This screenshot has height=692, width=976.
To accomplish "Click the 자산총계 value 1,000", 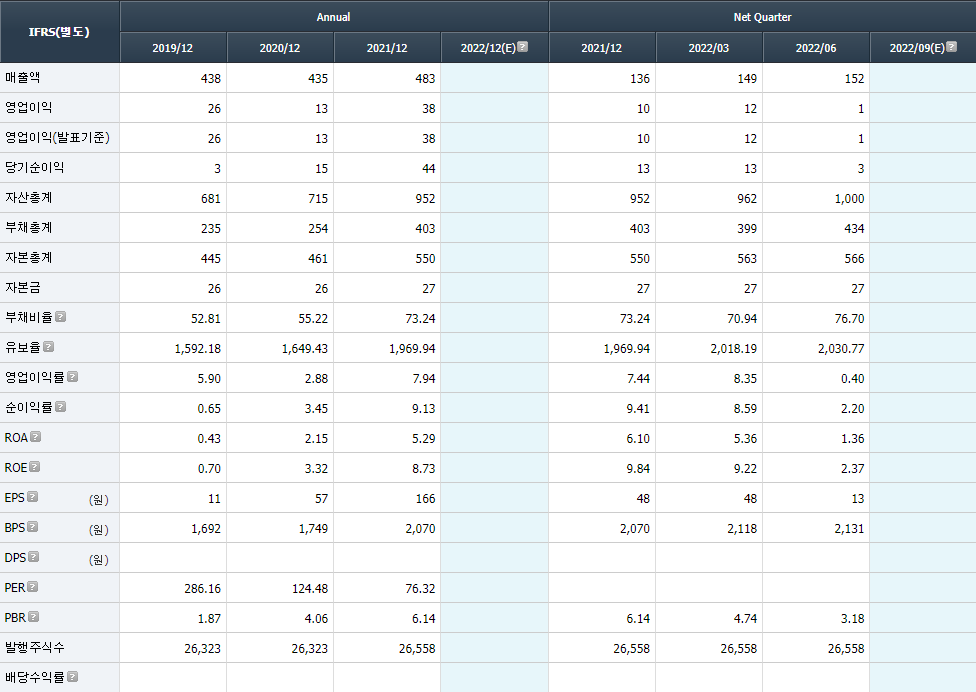I will coord(849,199).
